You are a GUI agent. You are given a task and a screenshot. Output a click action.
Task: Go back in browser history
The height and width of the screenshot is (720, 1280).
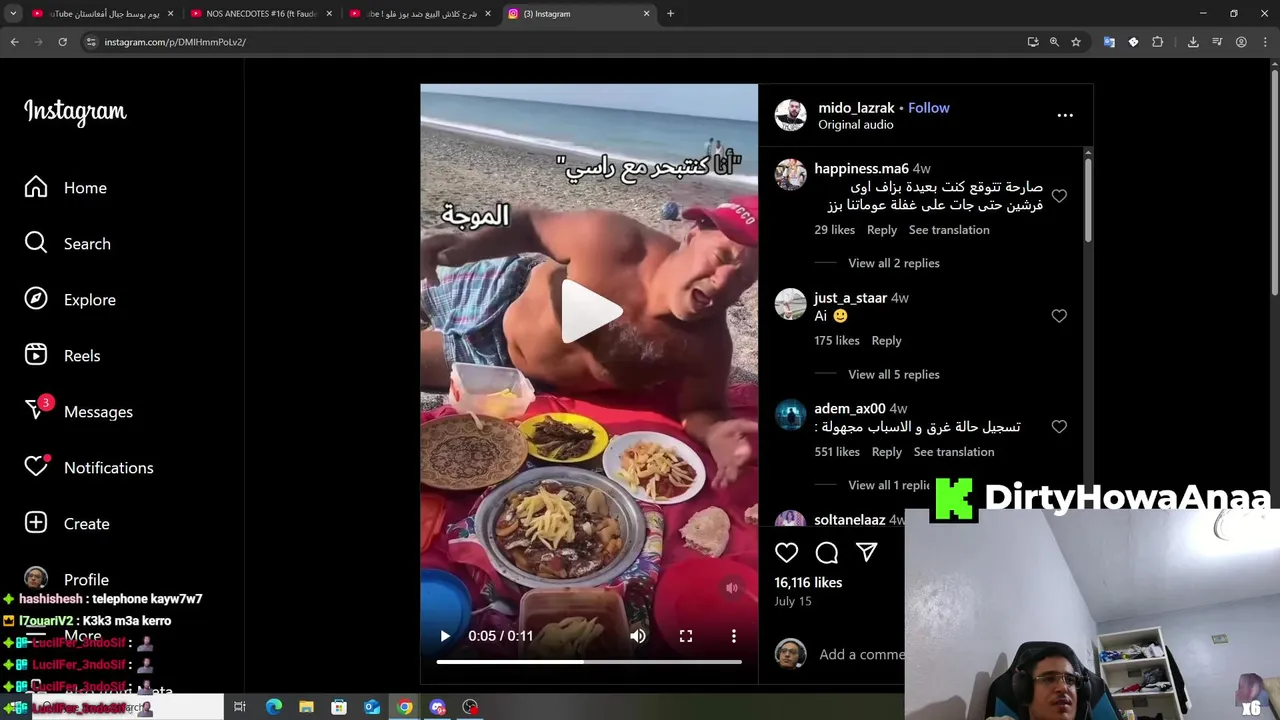(x=14, y=42)
